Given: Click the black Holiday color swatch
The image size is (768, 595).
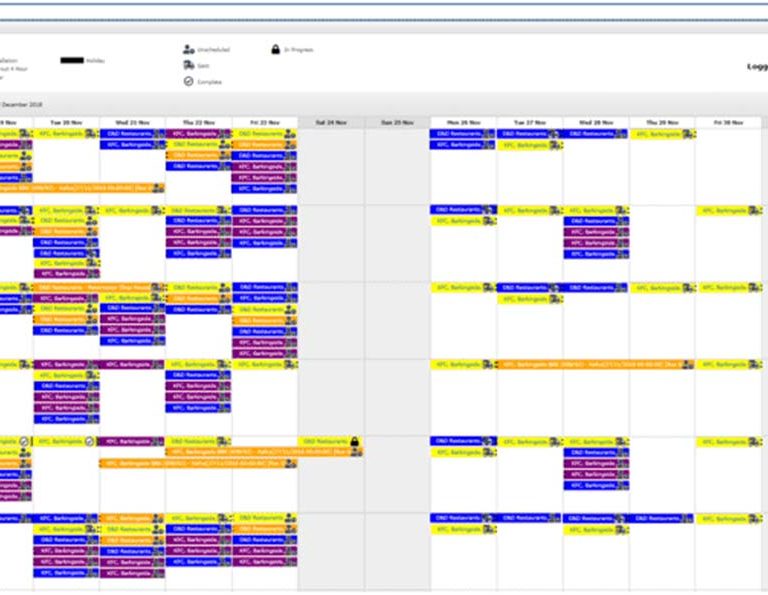Looking at the screenshot, I should (x=72, y=60).
